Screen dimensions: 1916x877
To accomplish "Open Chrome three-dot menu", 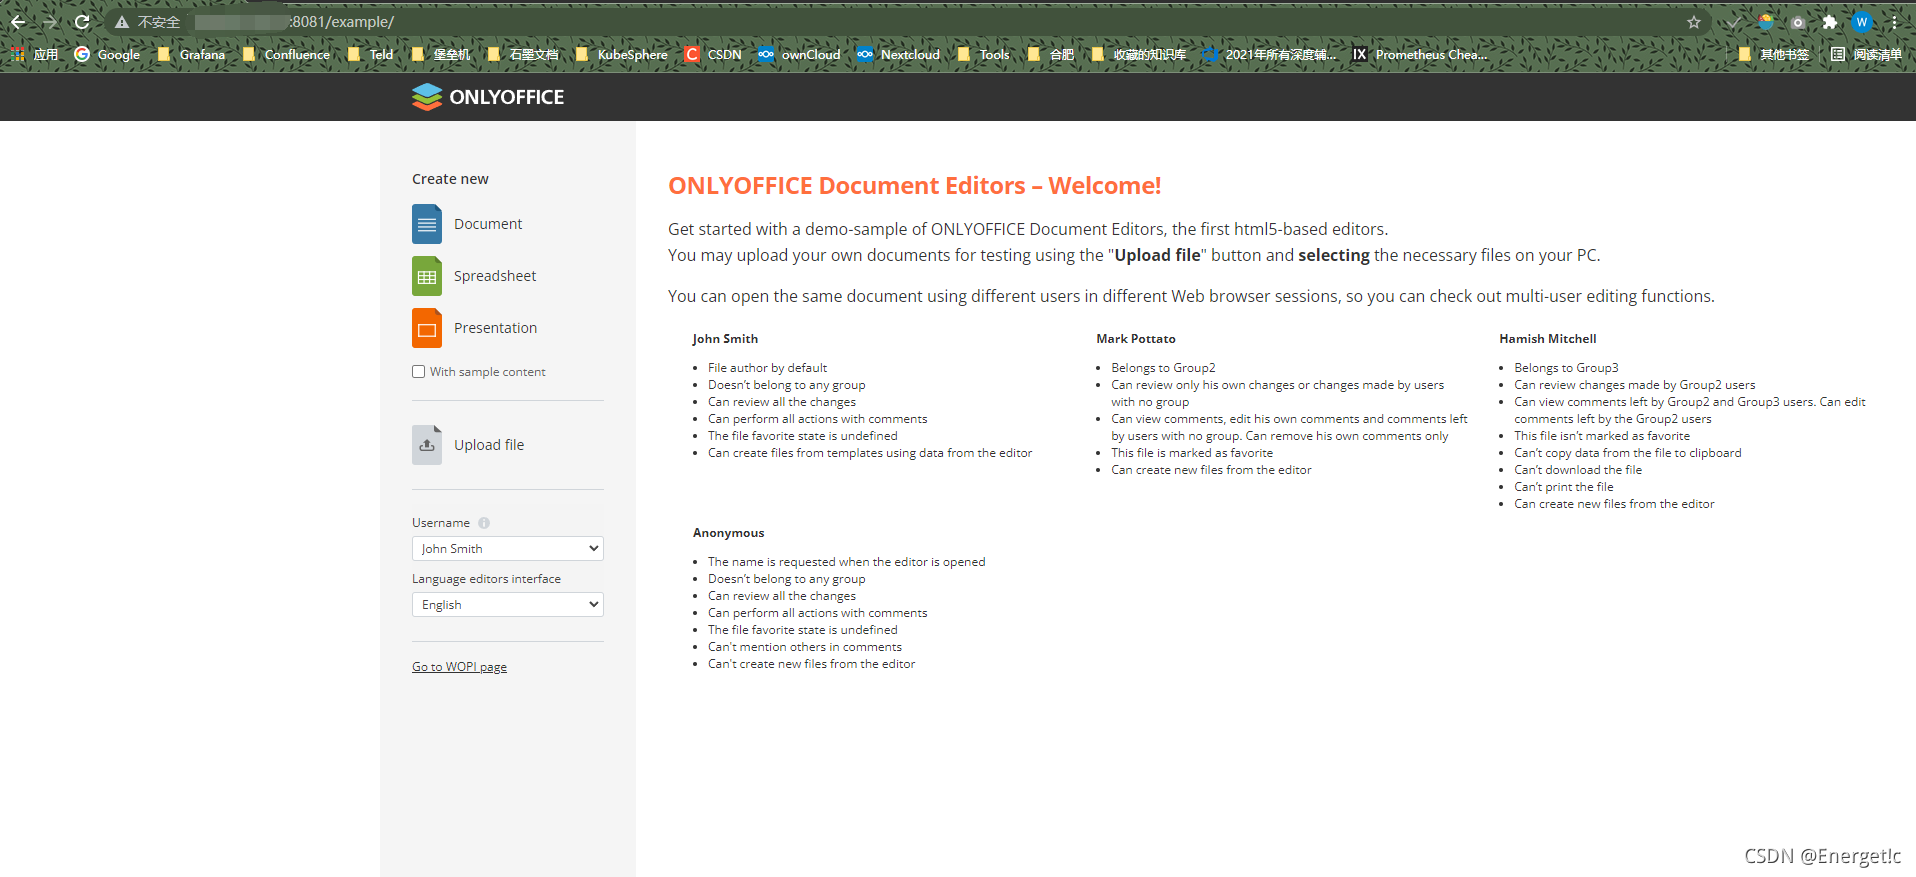I will click(x=1894, y=22).
